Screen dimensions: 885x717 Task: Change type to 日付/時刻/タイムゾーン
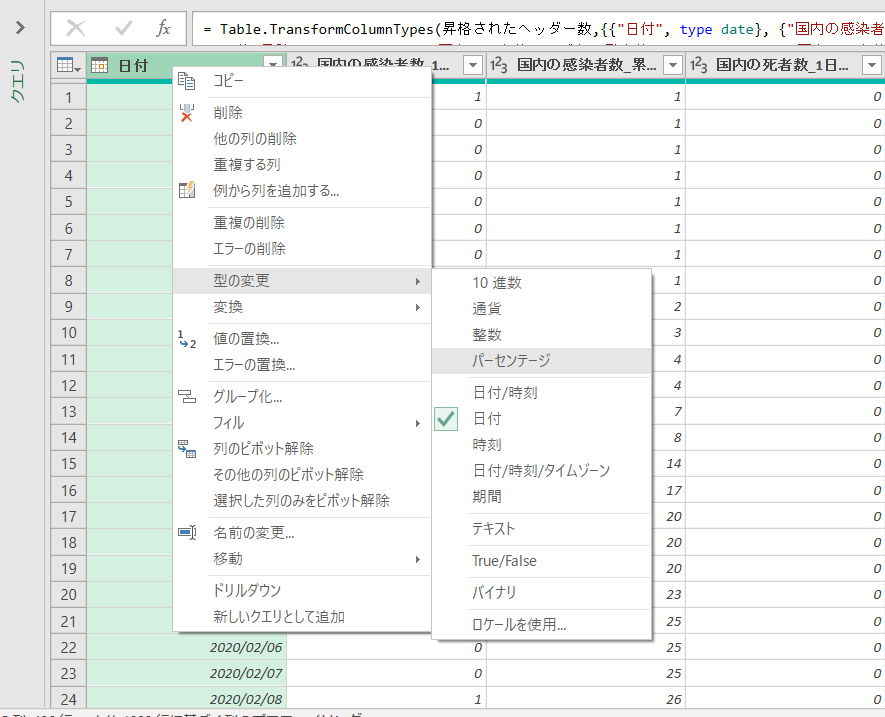541,471
